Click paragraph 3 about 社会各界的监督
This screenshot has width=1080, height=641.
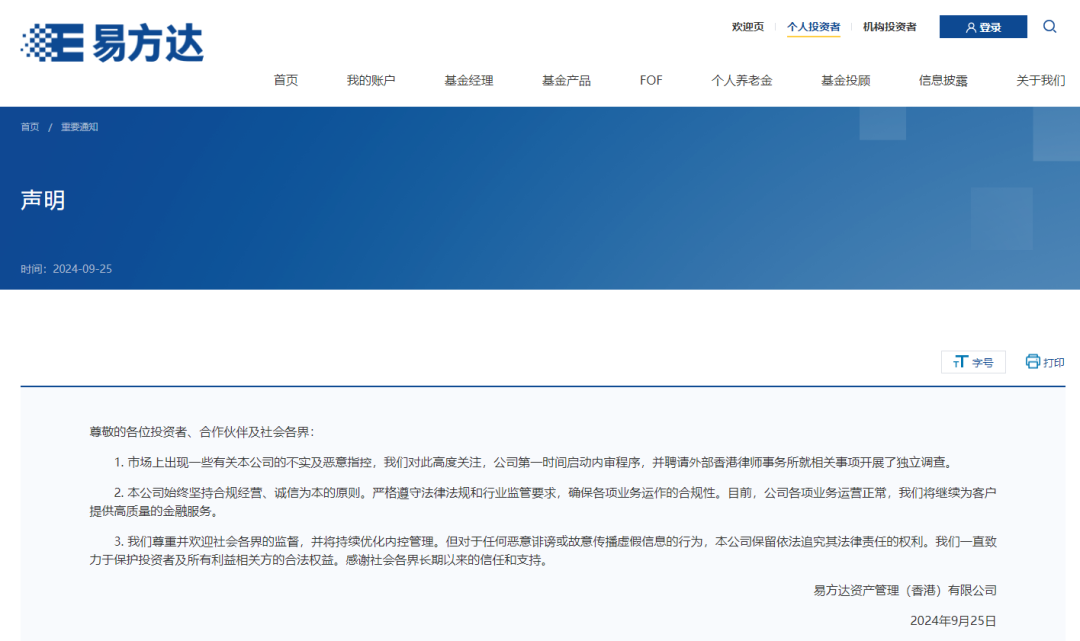click(543, 551)
